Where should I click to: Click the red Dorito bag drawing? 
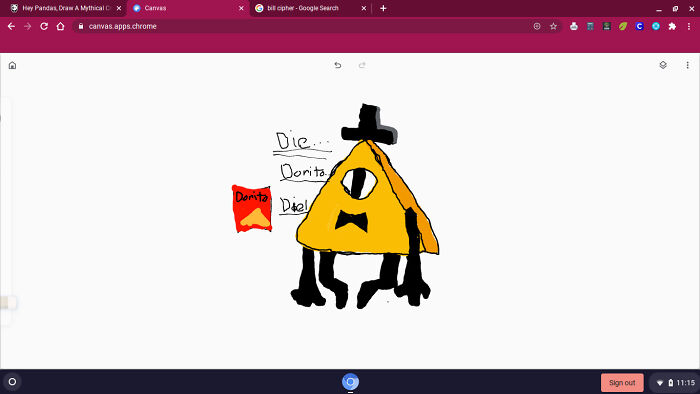click(x=252, y=208)
